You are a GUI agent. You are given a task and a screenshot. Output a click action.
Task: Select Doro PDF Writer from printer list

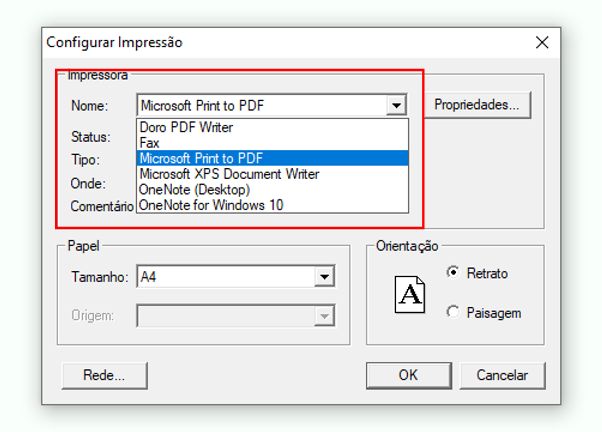(272, 127)
